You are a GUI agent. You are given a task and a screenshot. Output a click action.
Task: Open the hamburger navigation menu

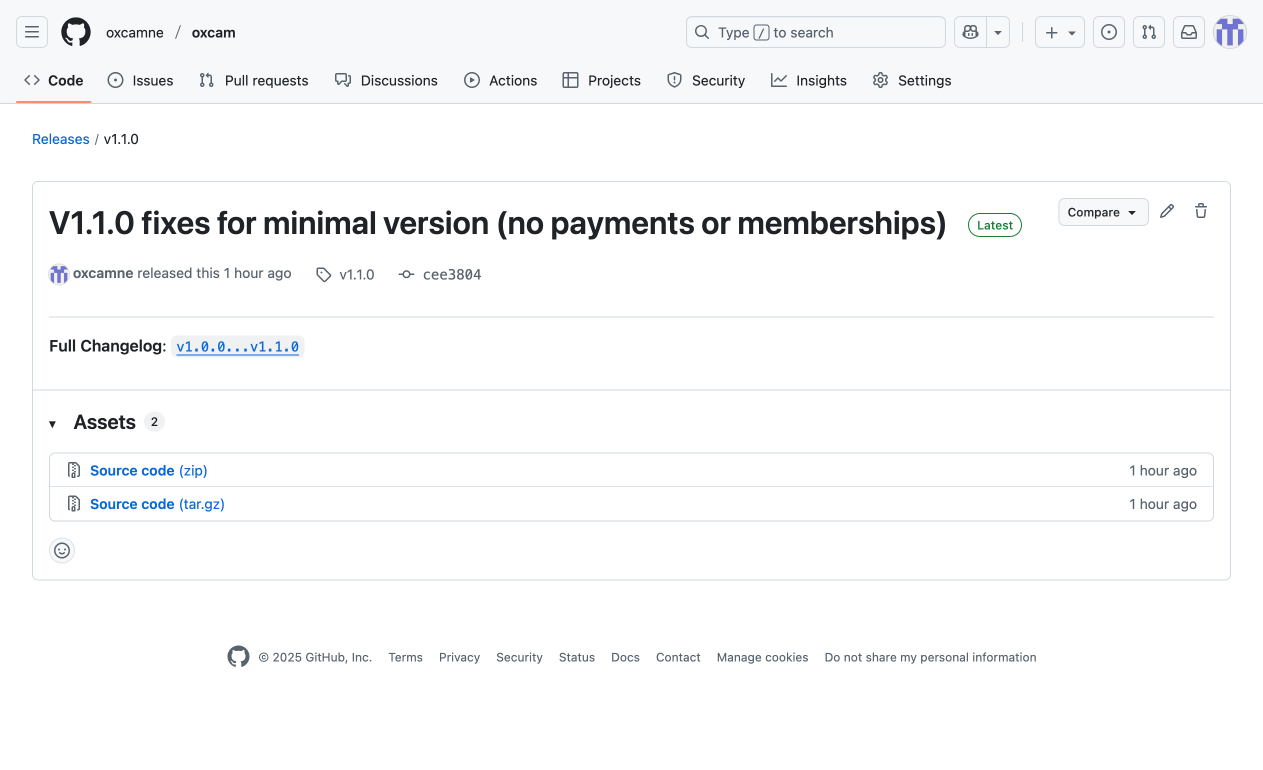(32, 32)
